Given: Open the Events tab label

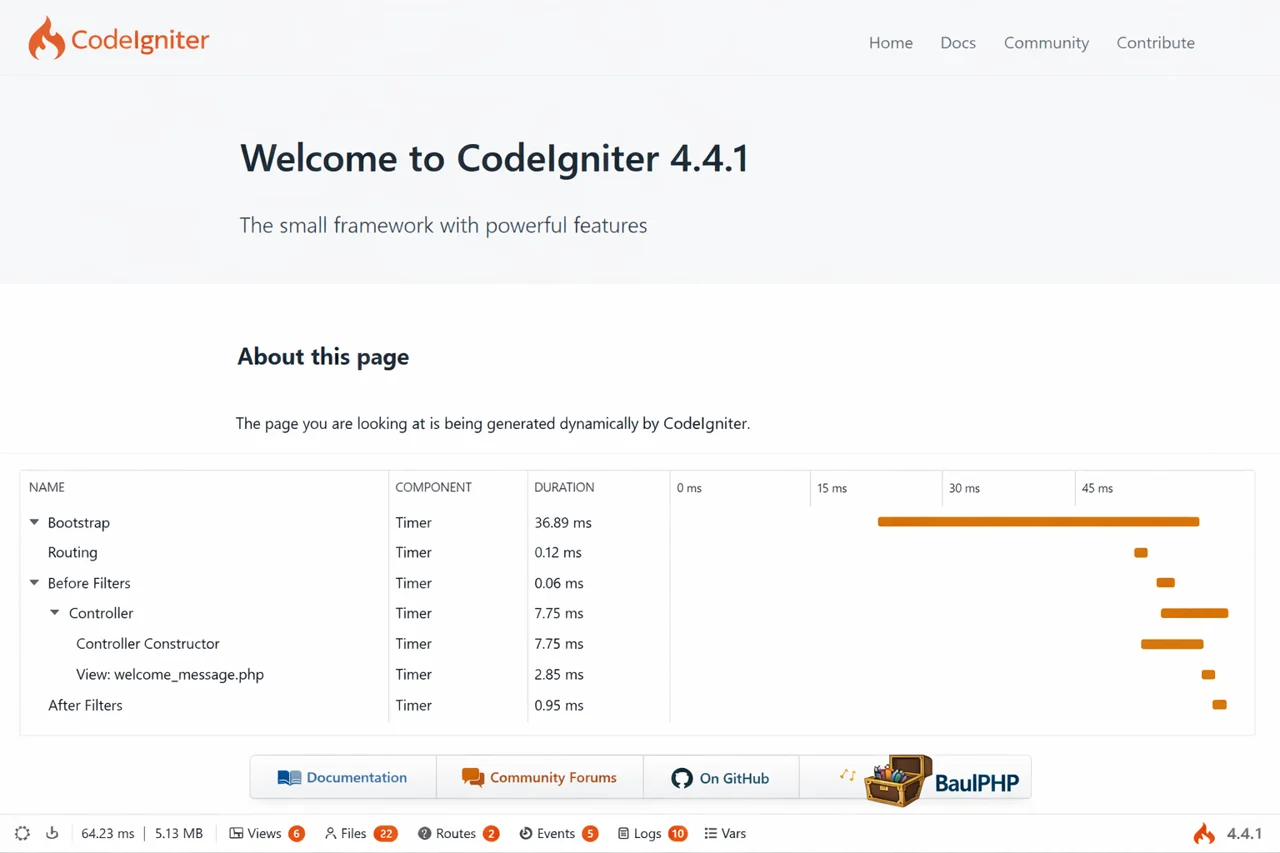Looking at the screenshot, I should point(556,833).
